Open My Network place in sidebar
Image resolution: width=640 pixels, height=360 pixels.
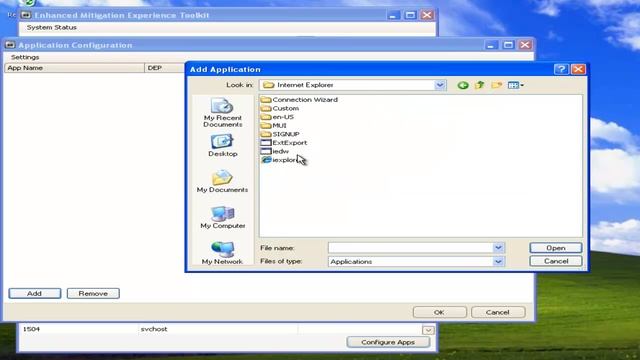click(222, 253)
